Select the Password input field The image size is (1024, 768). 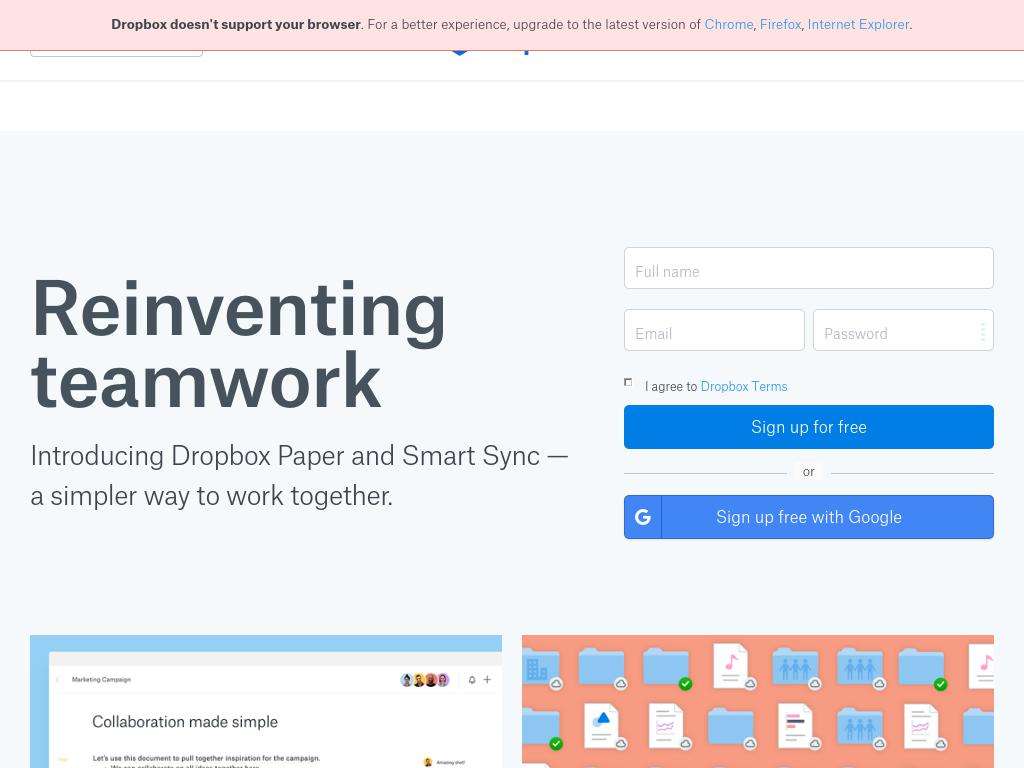coord(903,330)
